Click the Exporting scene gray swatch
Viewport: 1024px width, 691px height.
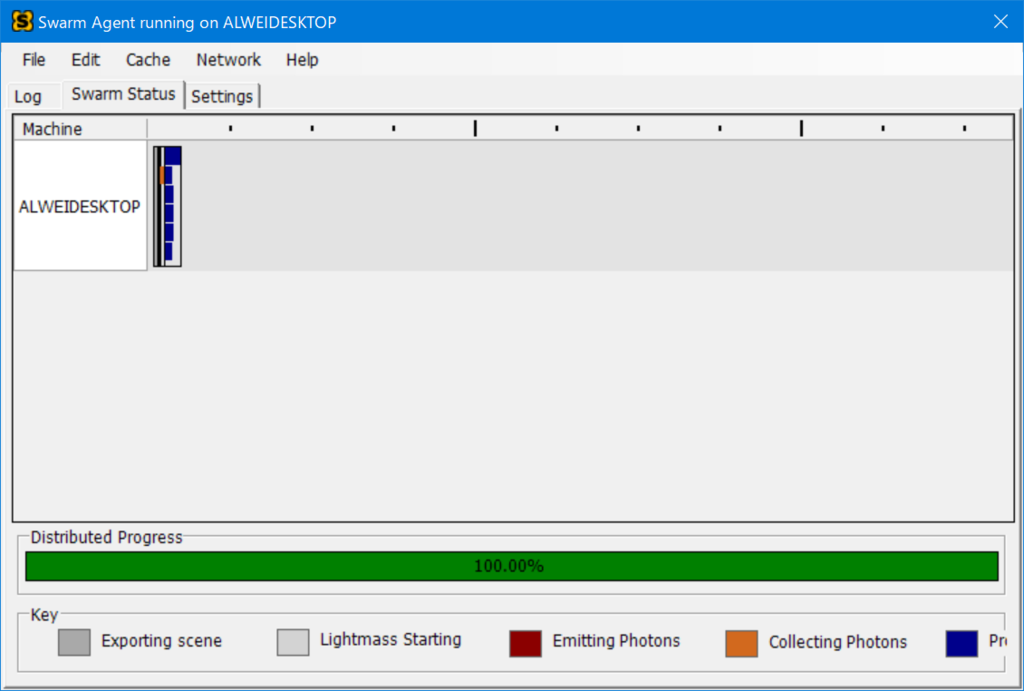[74, 642]
